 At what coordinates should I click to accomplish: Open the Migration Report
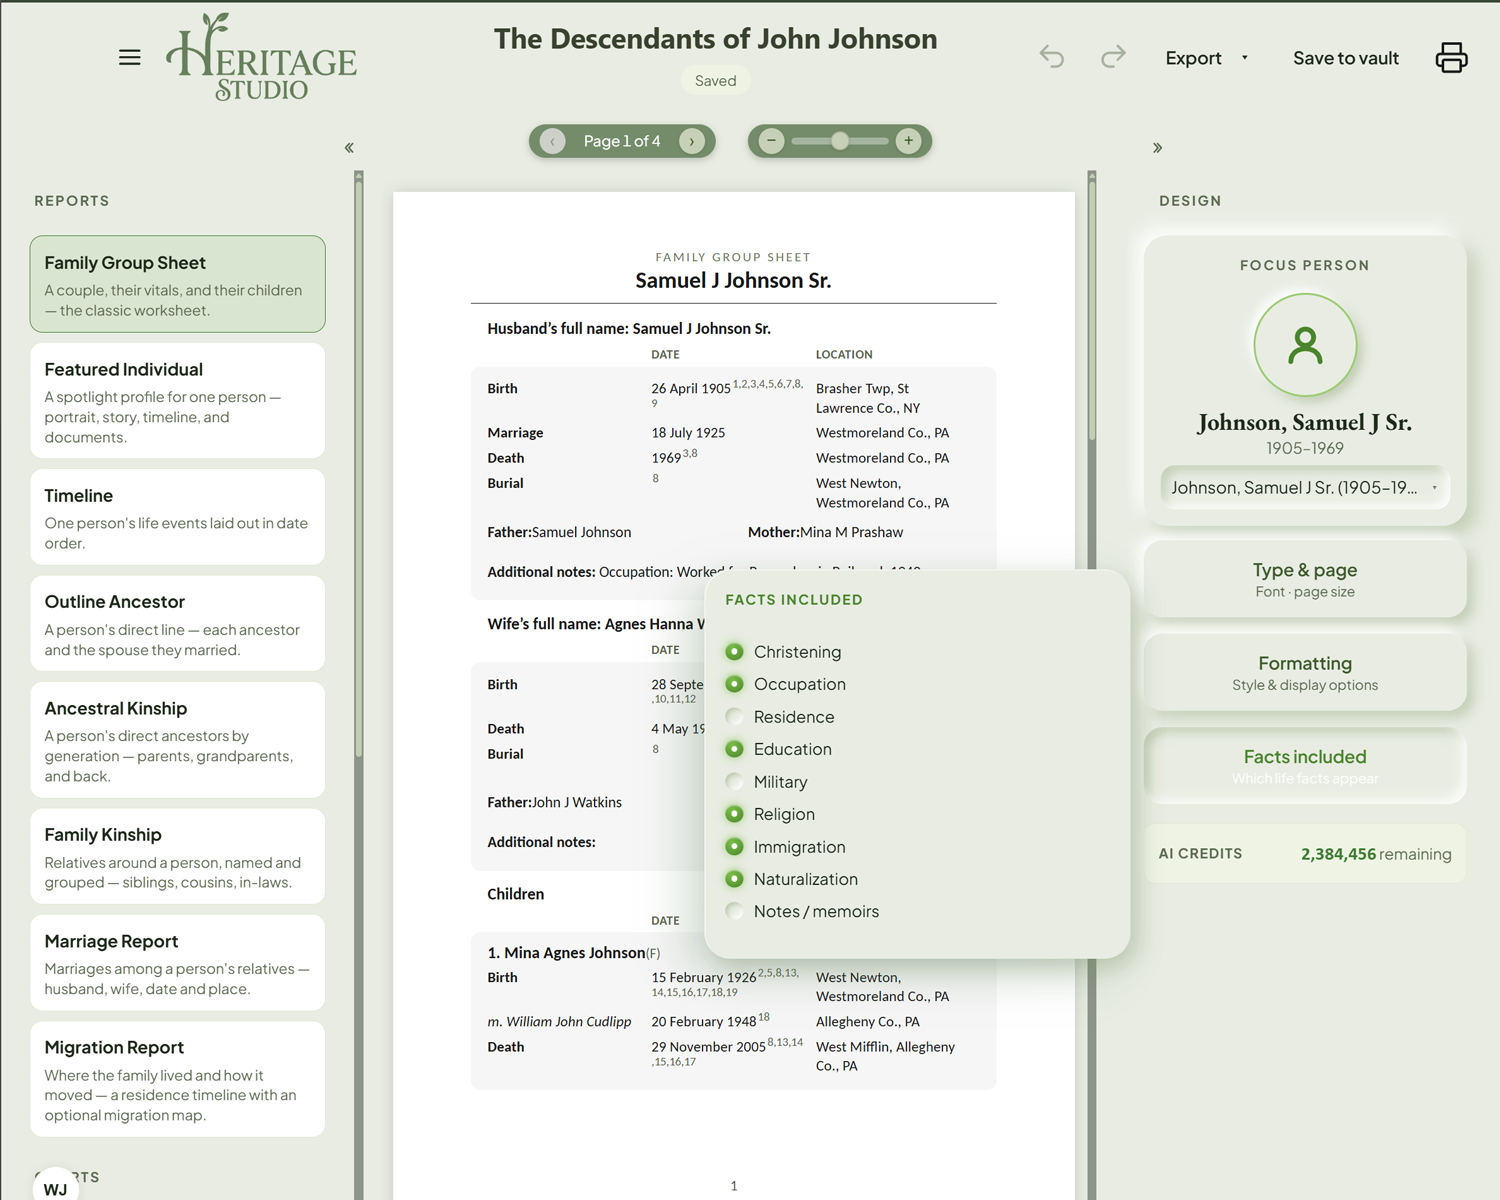(178, 1079)
